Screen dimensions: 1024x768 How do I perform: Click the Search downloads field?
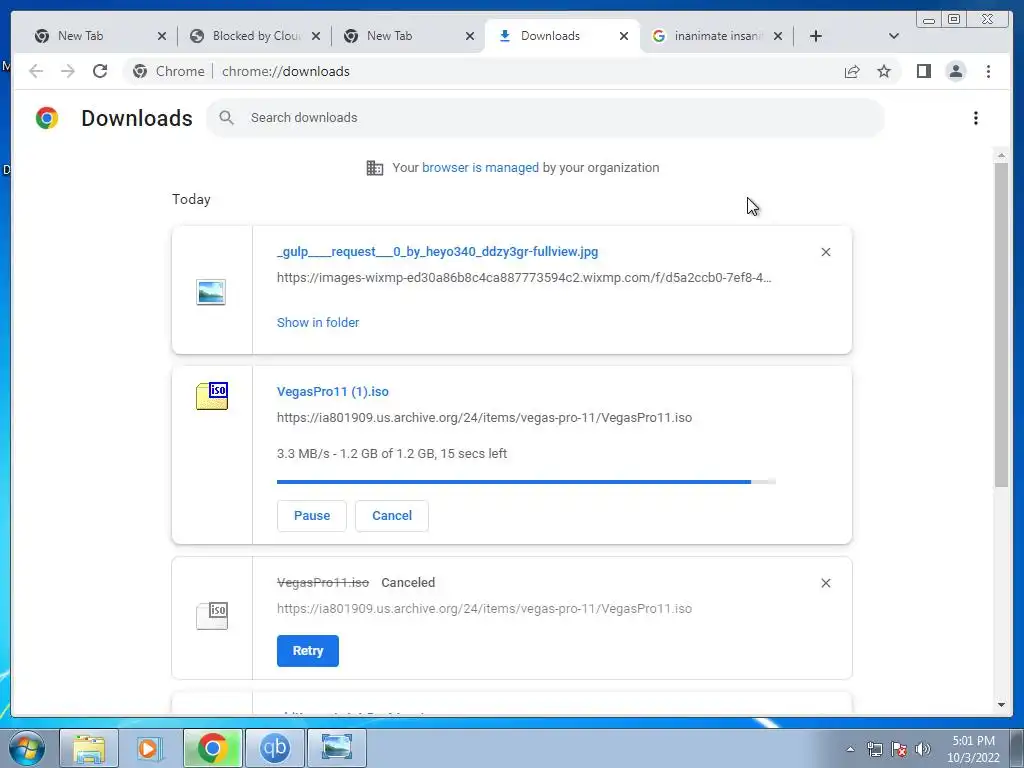click(x=545, y=118)
